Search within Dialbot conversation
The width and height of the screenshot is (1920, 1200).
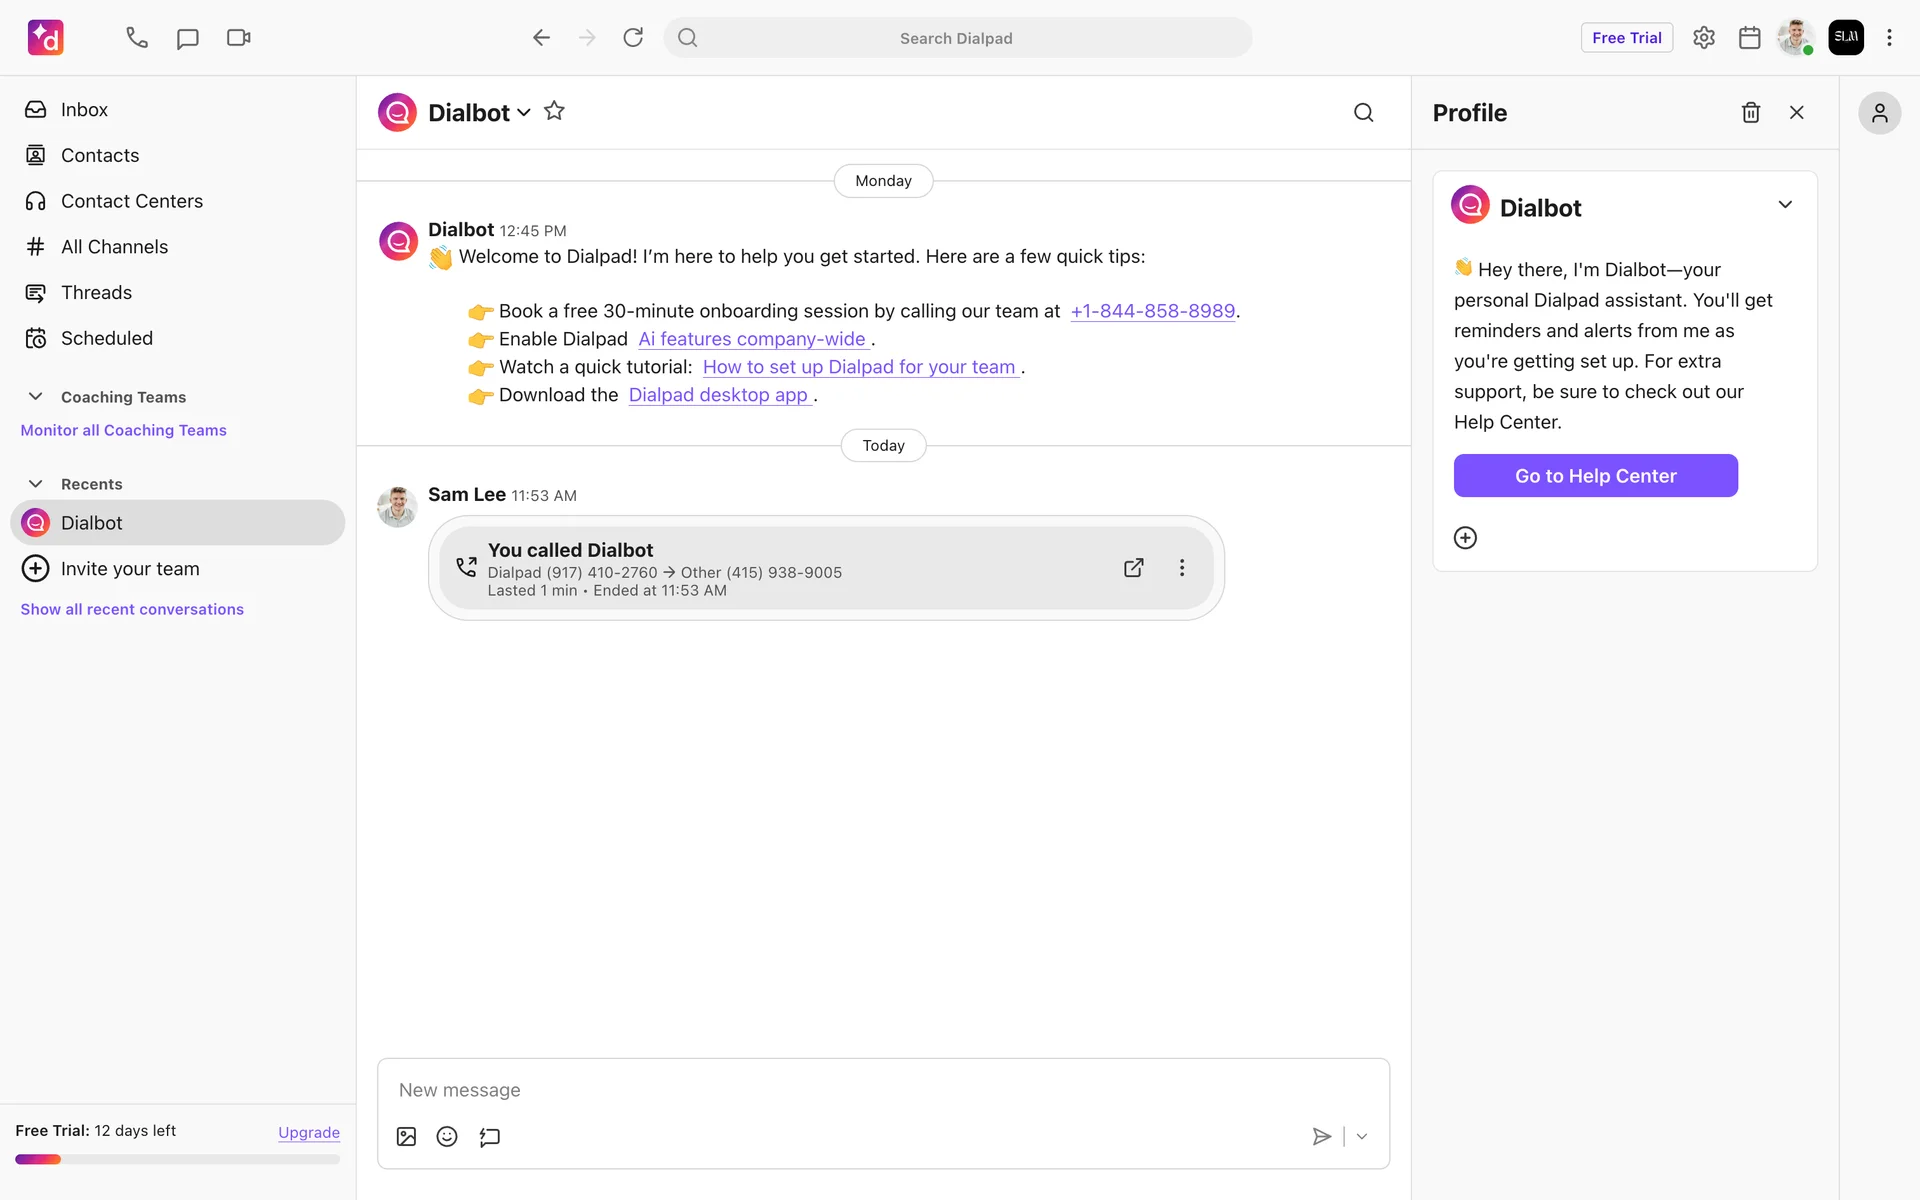click(1363, 112)
